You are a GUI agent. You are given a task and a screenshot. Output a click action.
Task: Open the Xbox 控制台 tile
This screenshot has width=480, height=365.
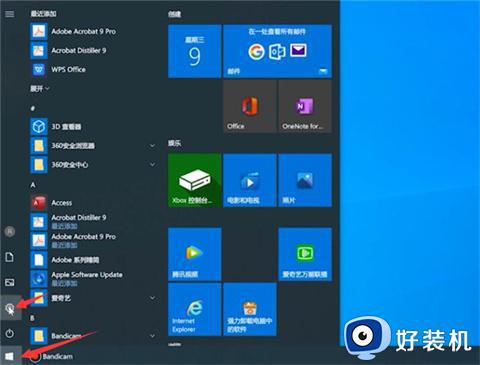point(195,180)
